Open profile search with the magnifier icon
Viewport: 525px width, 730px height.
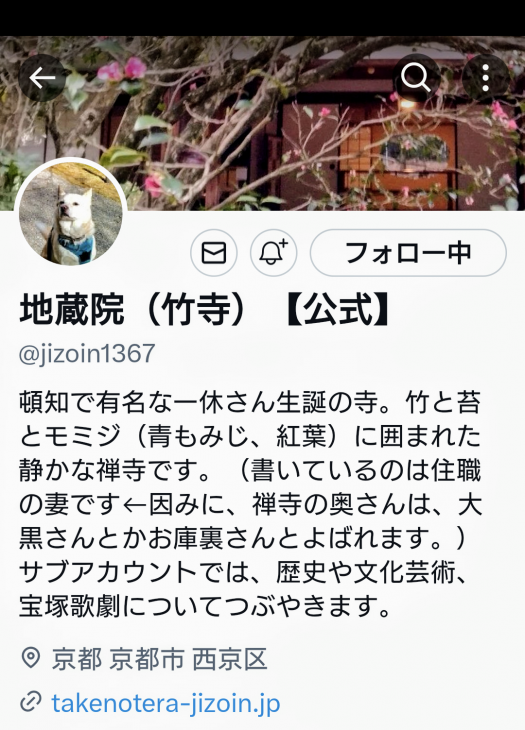(416, 77)
